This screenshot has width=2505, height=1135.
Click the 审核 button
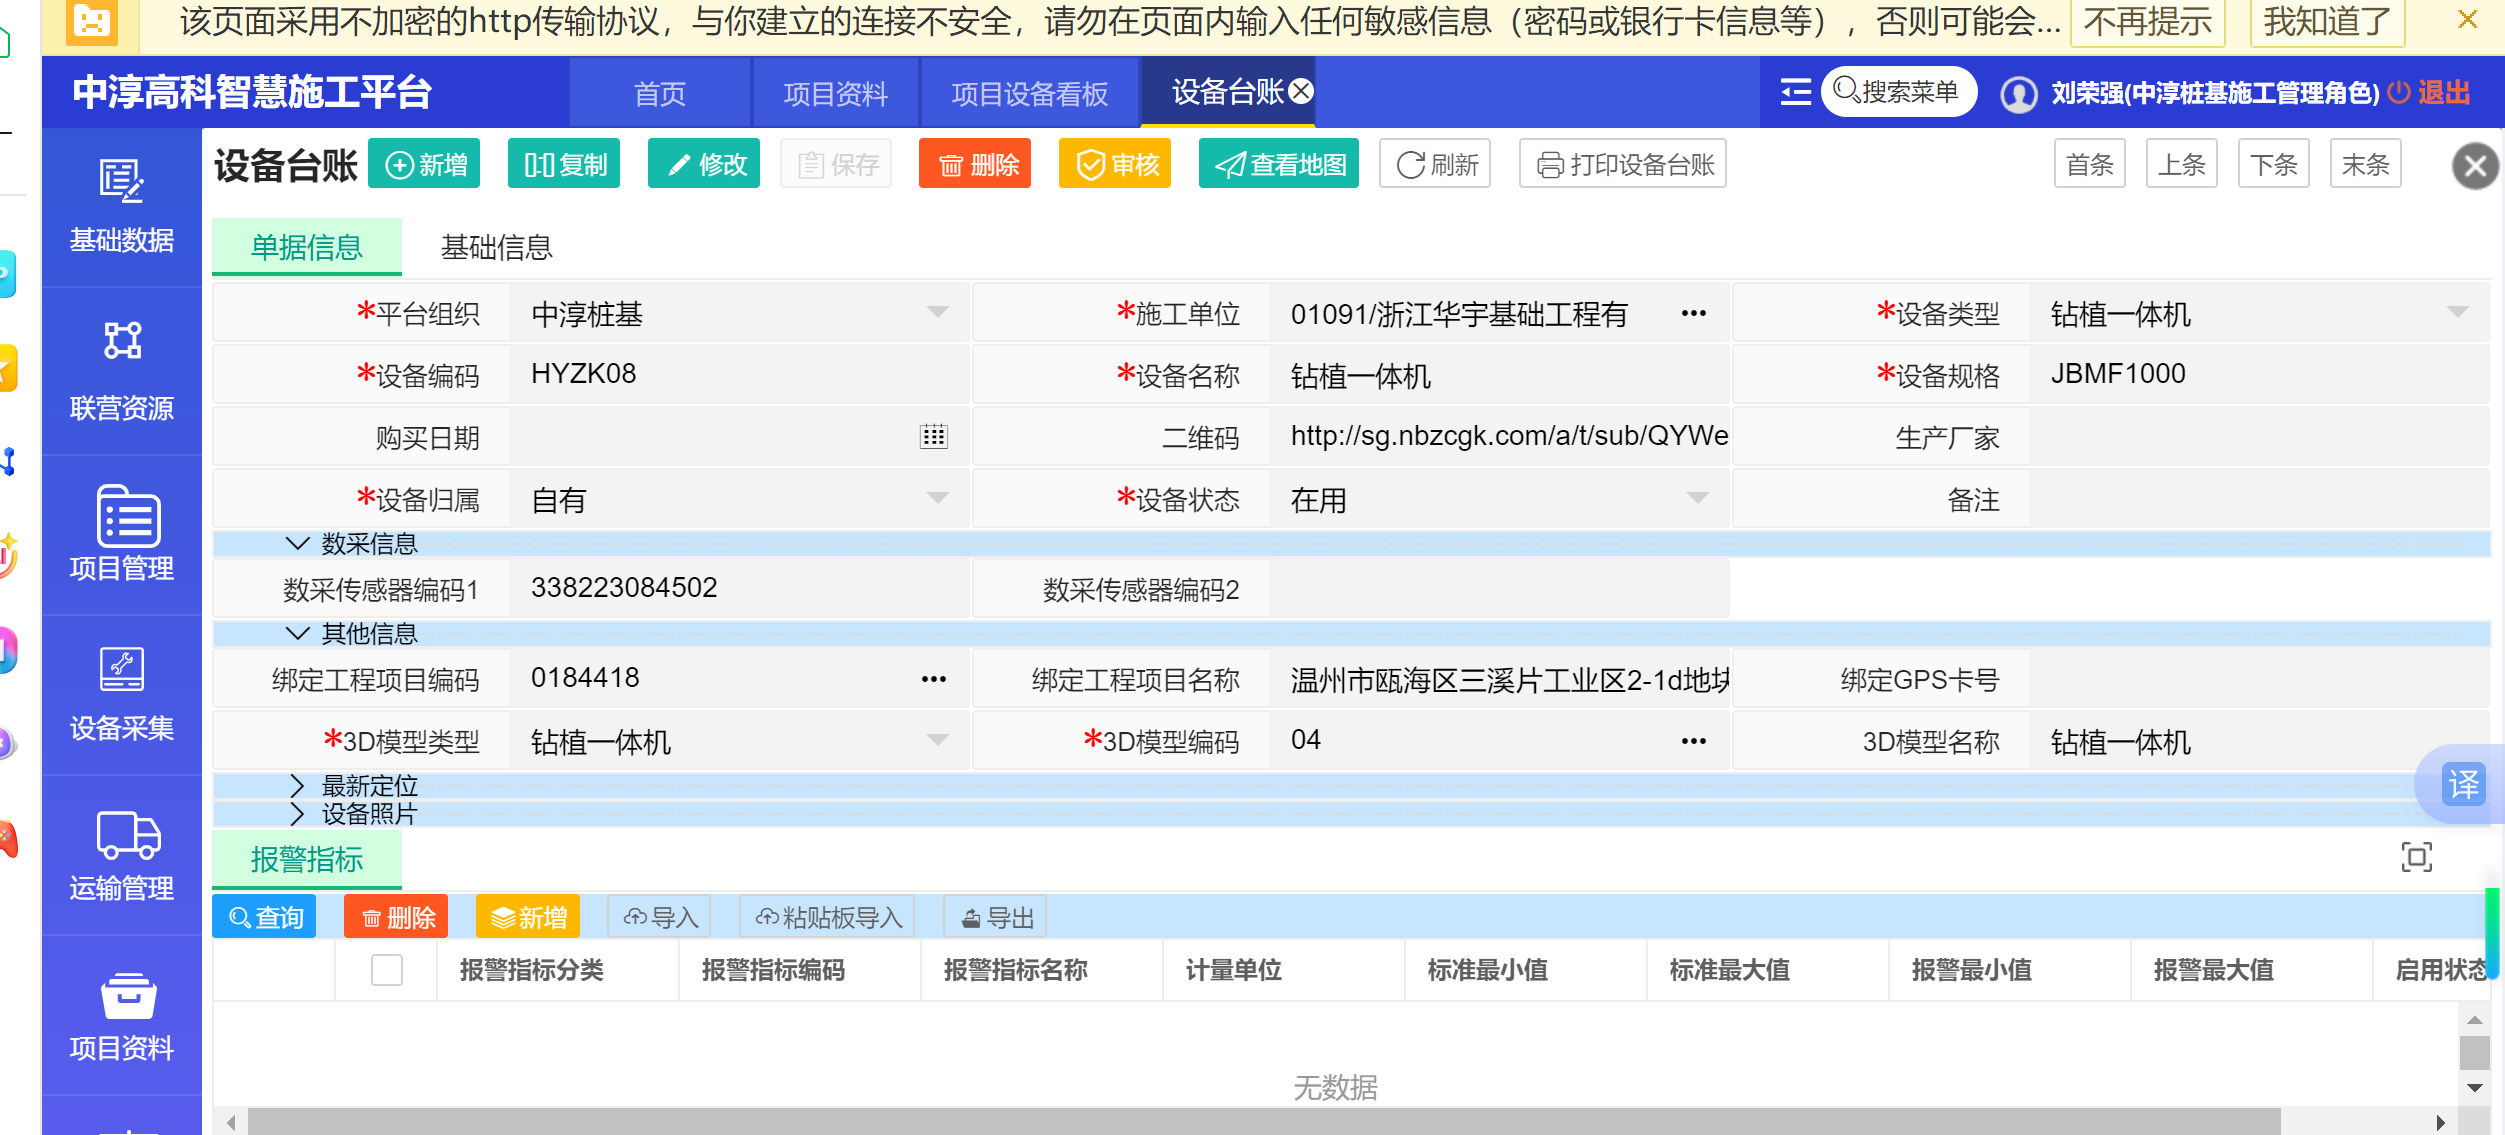click(x=1115, y=165)
